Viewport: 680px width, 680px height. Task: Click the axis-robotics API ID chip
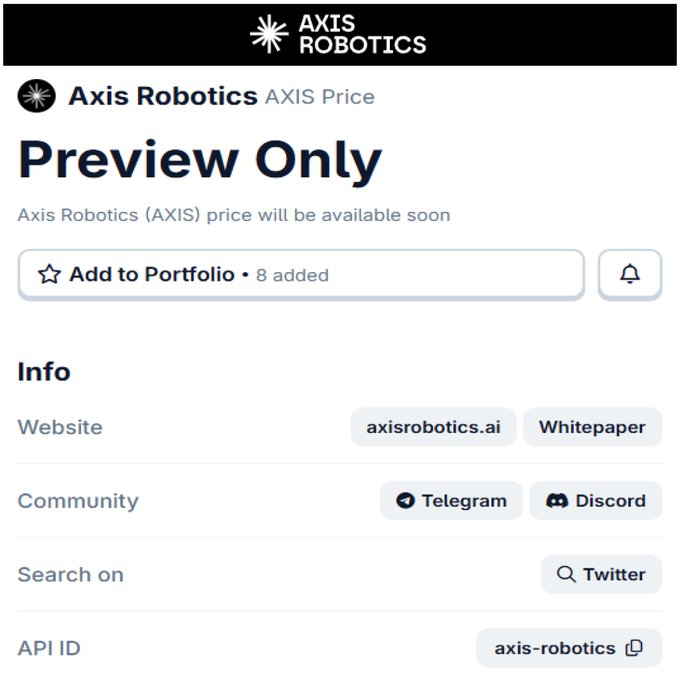point(569,648)
